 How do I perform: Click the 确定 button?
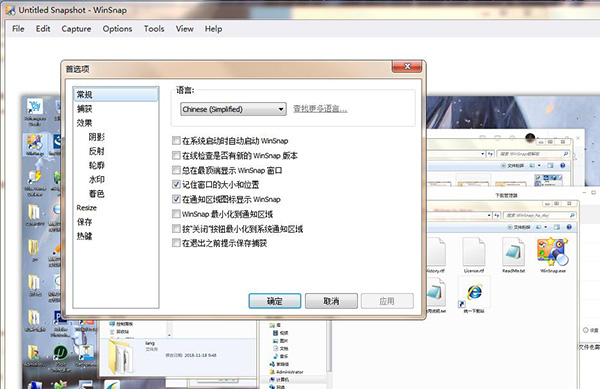(x=275, y=301)
